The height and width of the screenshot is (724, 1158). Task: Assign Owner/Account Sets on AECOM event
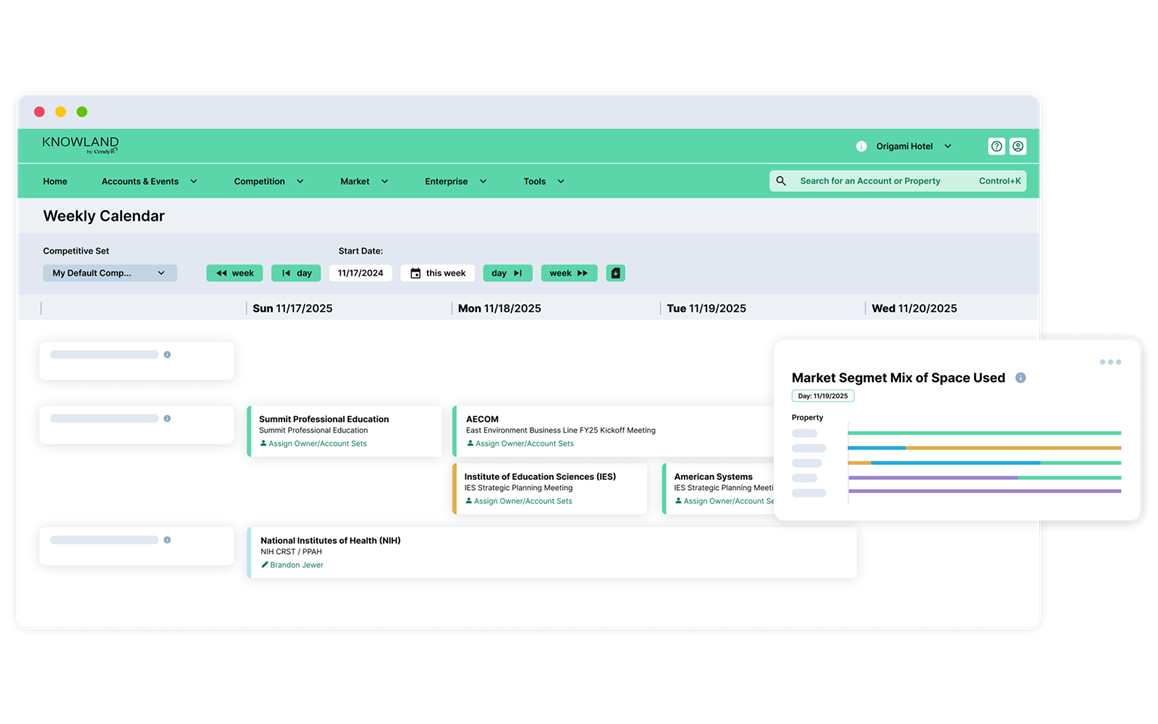(x=524, y=443)
